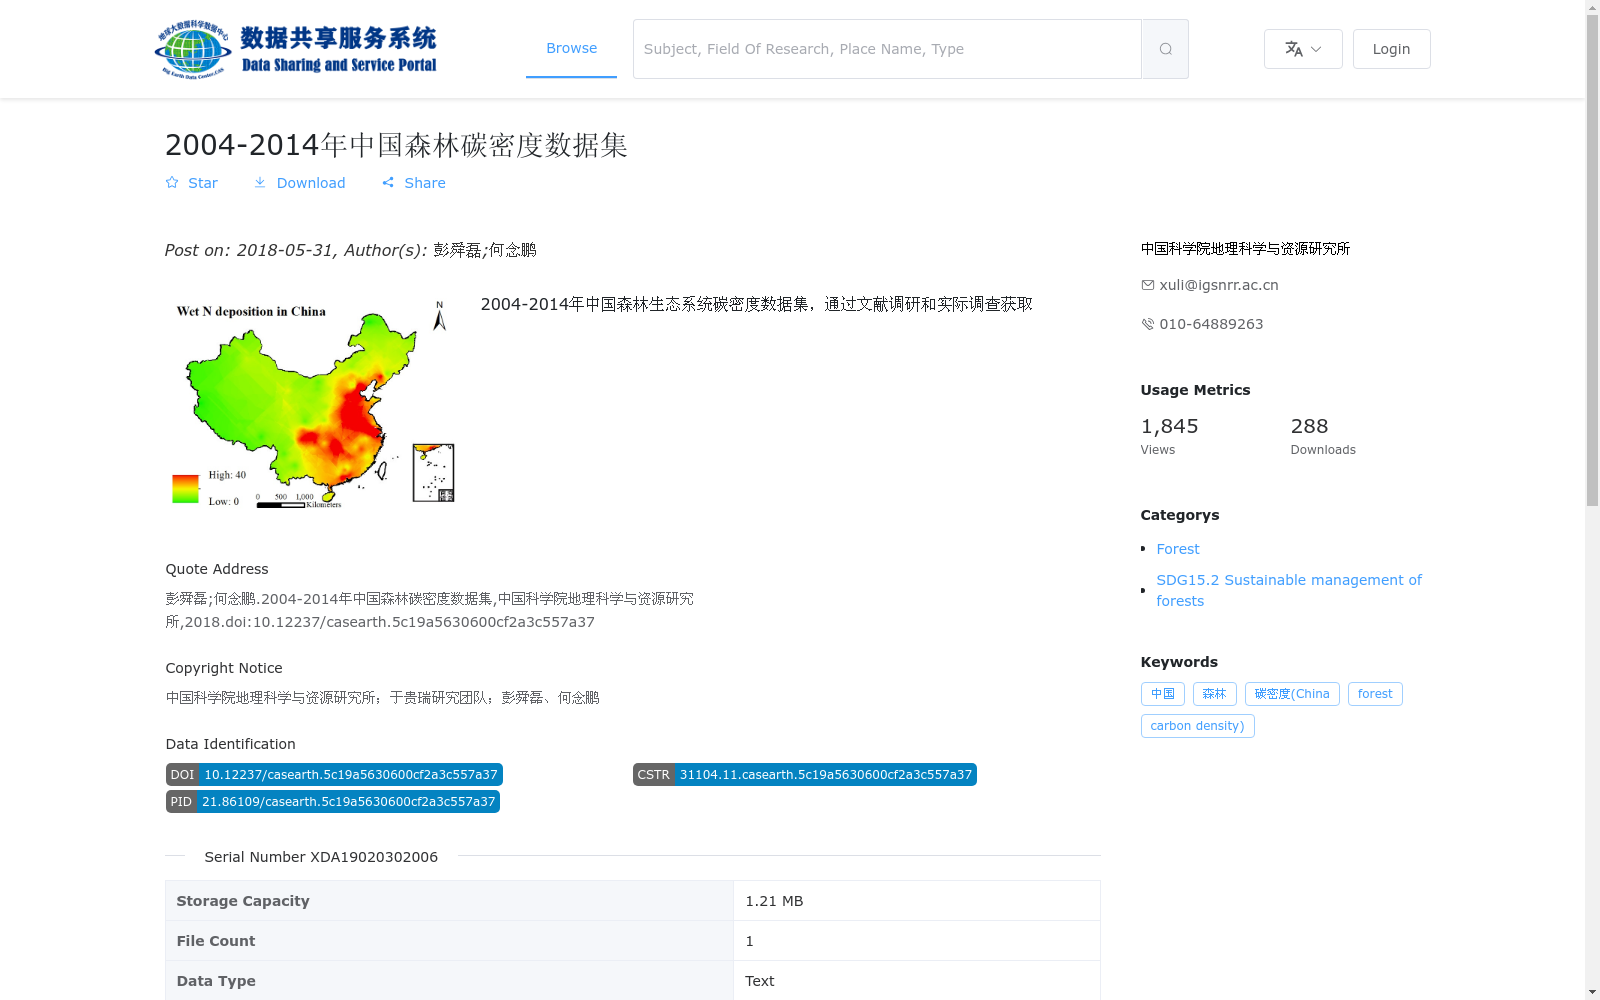Select the 森林 keyword tag
The width and height of the screenshot is (1600, 1000).
coord(1214,694)
